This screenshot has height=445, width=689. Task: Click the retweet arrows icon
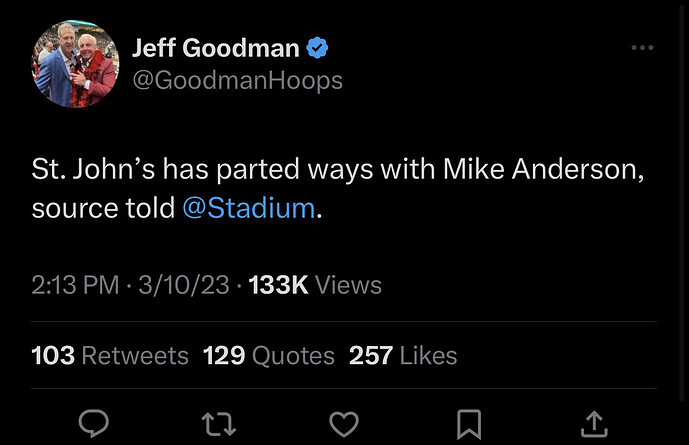click(x=219, y=423)
